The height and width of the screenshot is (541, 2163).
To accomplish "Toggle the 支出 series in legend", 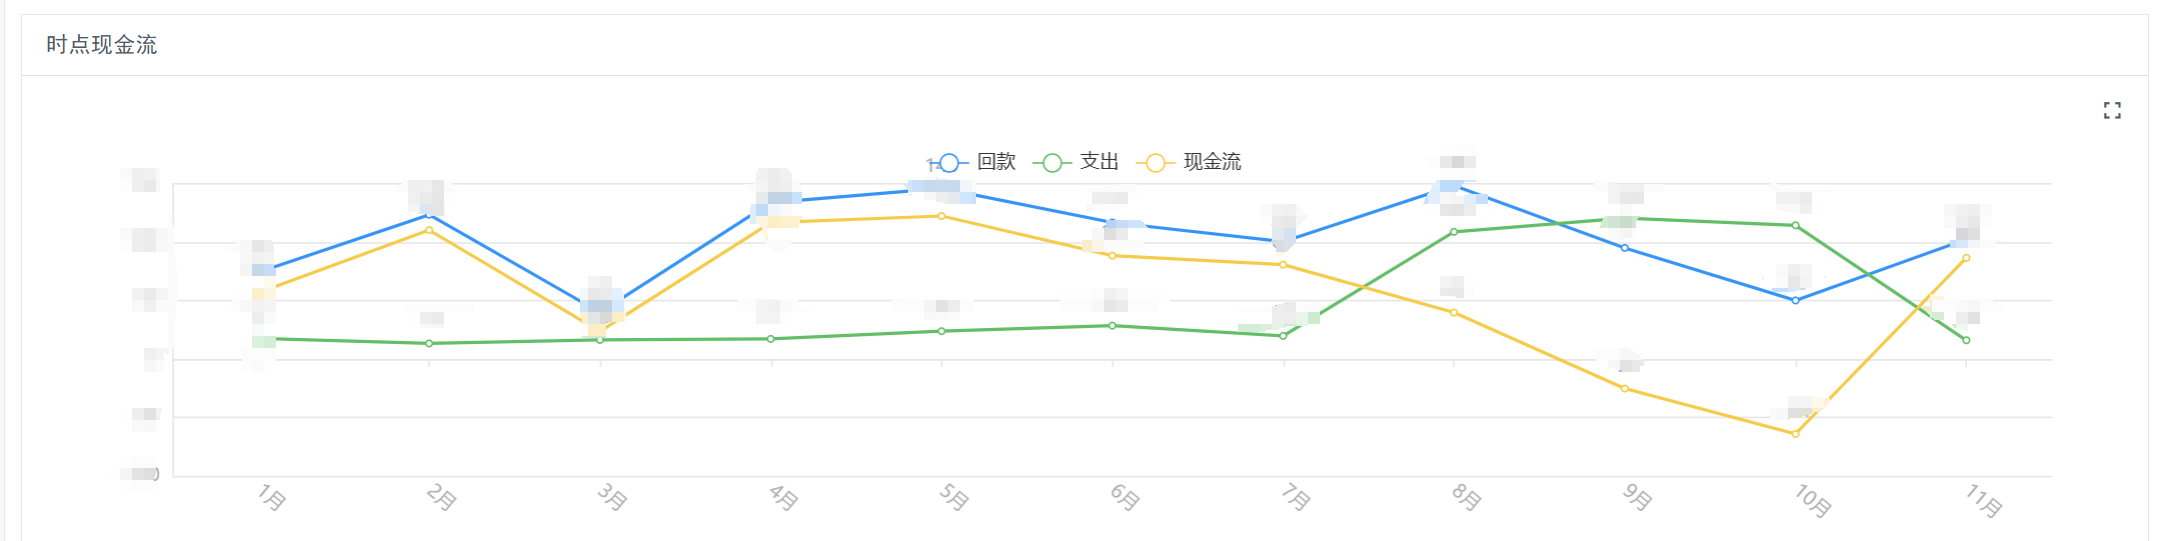I will [1076, 162].
